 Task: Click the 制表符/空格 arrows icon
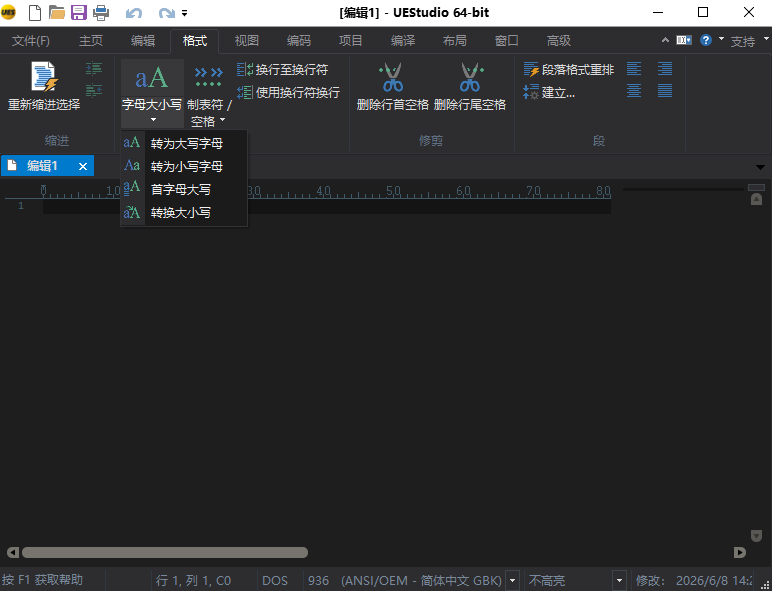208,77
